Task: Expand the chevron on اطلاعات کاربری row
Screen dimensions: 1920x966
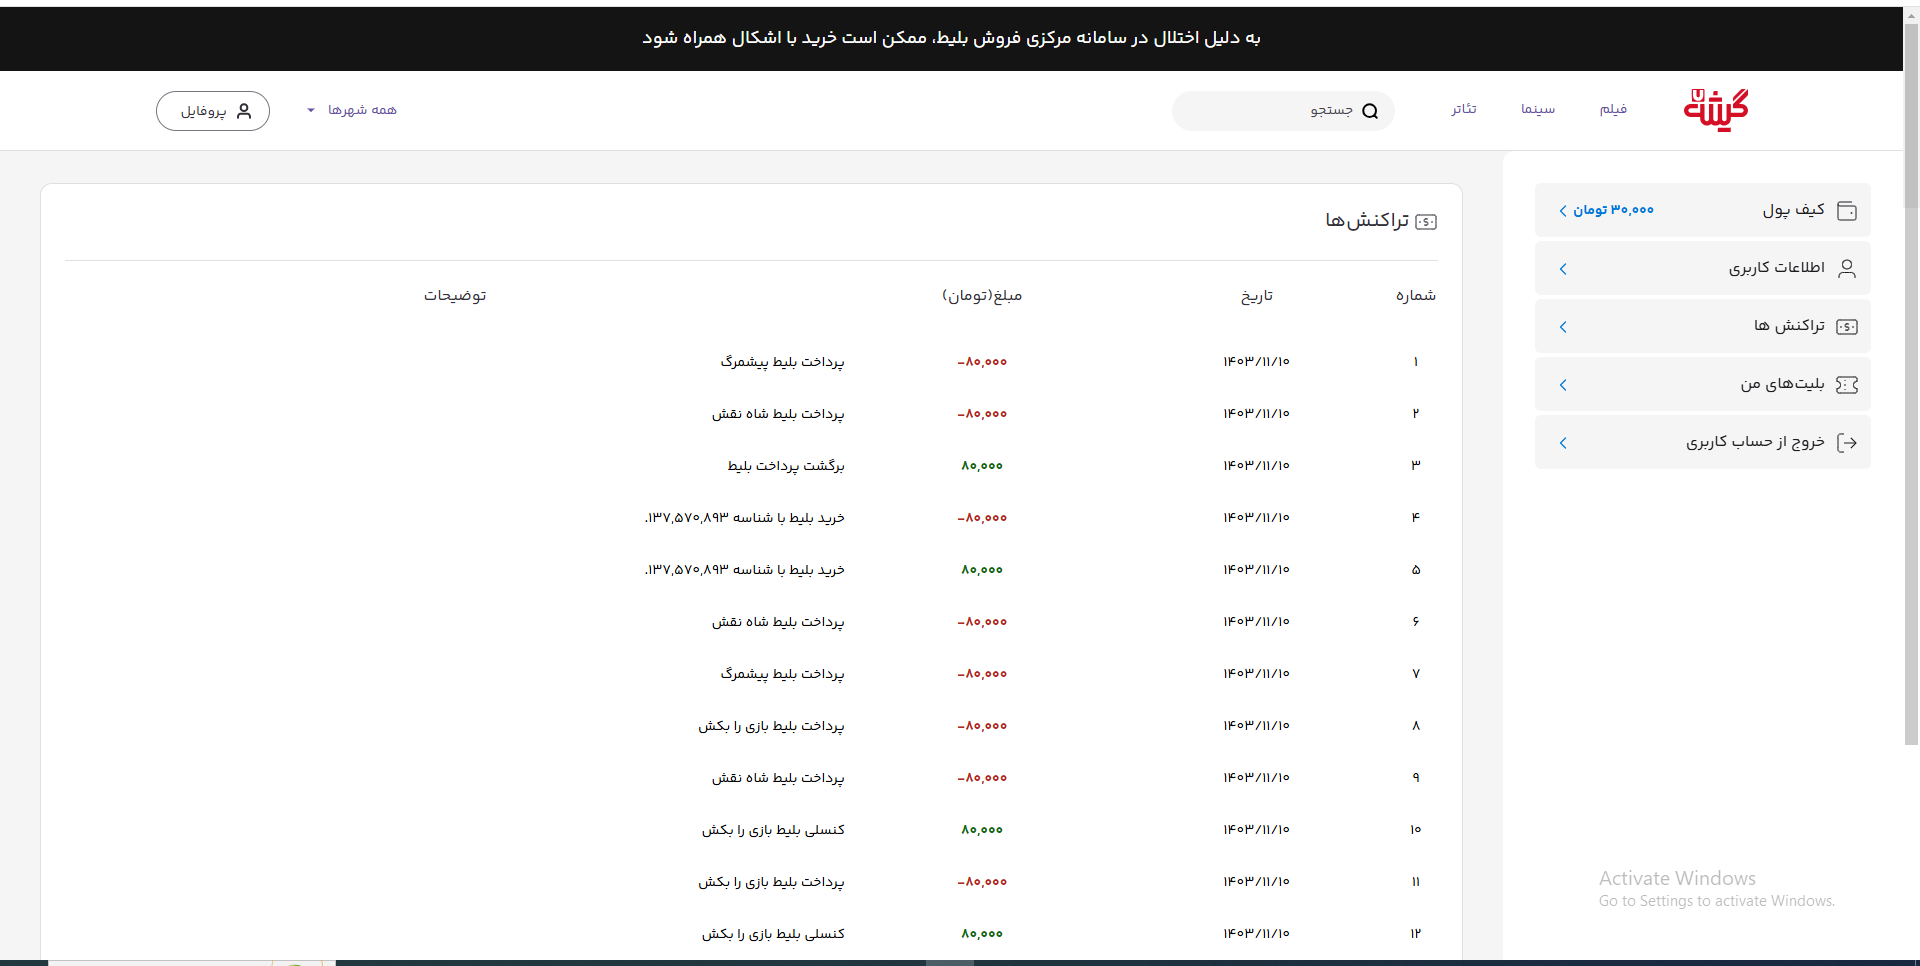Action: click(1563, 269)
